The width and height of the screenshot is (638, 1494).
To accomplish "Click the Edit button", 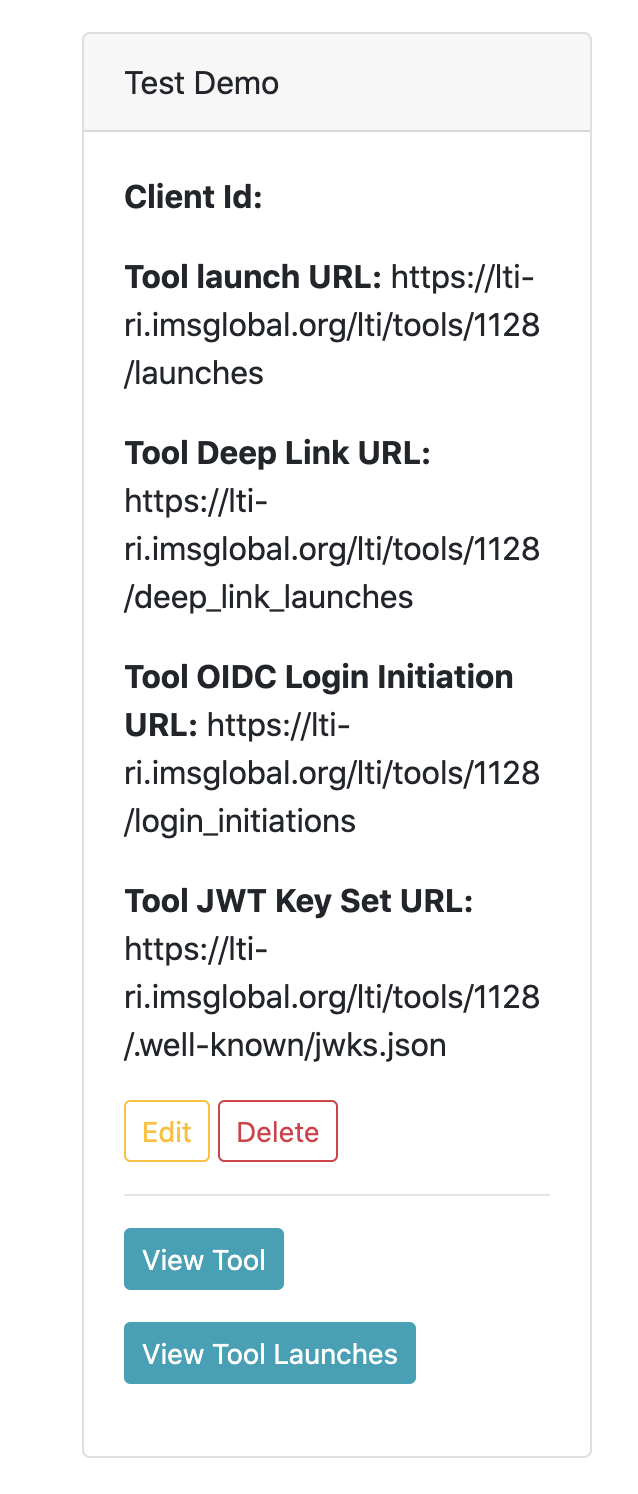I will tap(166, 1130).
